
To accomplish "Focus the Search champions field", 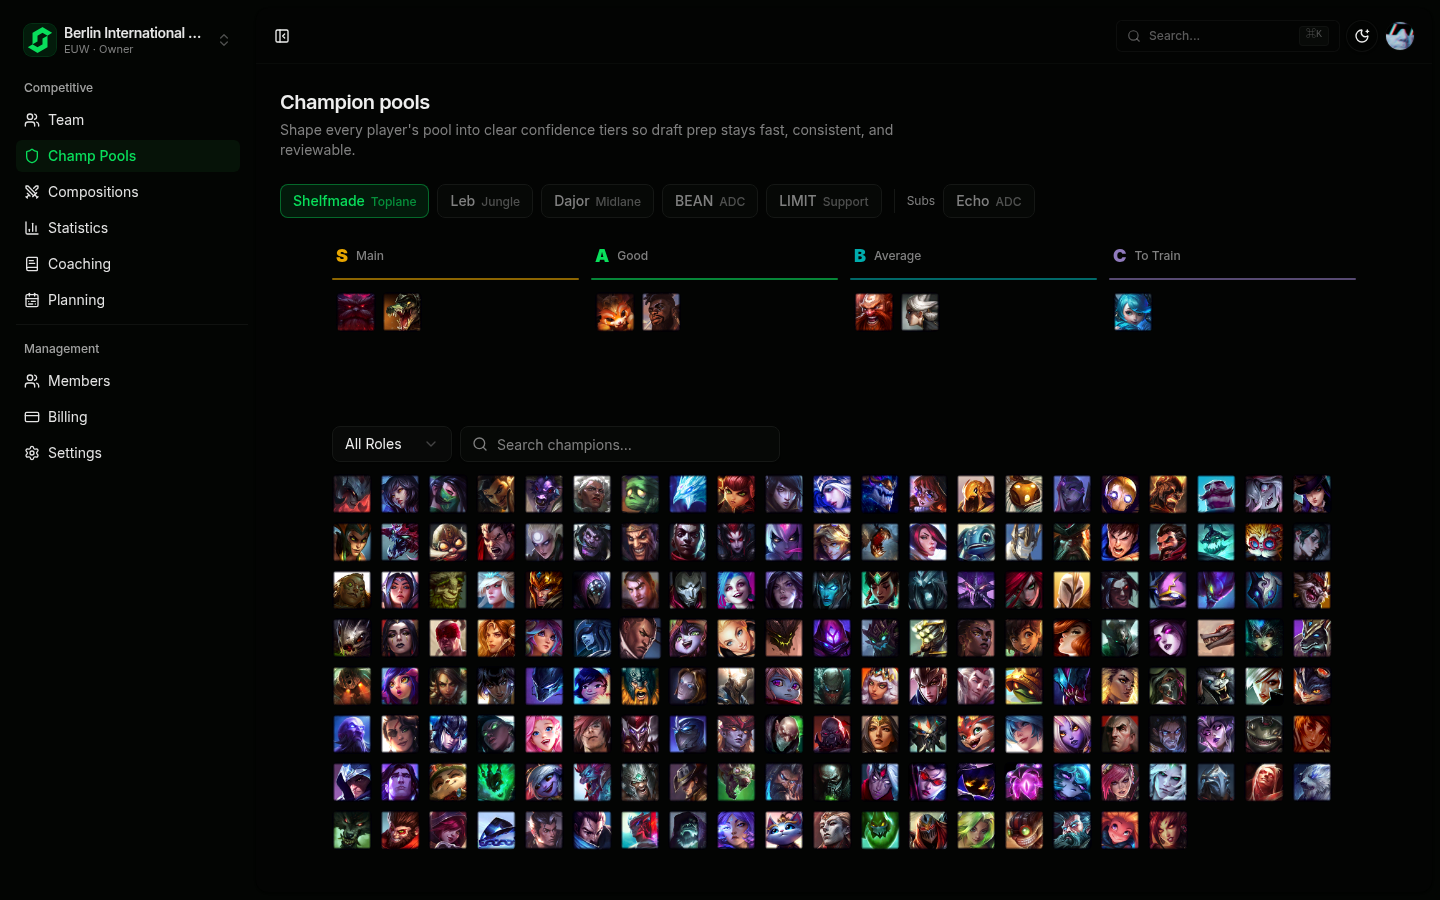I will pyautogui.click(x=620, y=444).
